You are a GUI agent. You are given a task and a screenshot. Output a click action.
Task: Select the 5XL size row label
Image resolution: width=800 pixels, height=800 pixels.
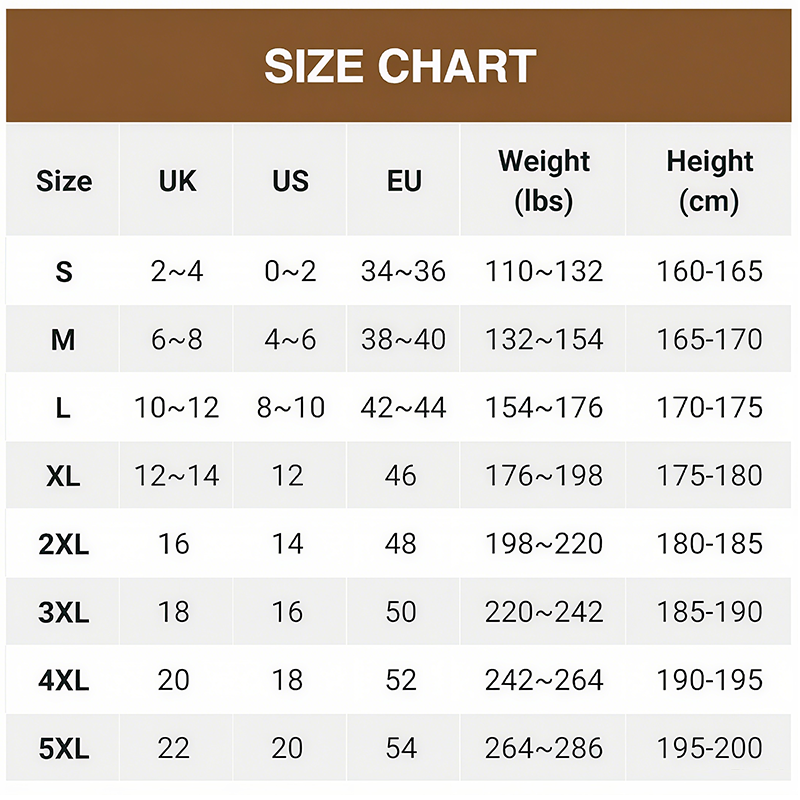(x=63, y=748)
